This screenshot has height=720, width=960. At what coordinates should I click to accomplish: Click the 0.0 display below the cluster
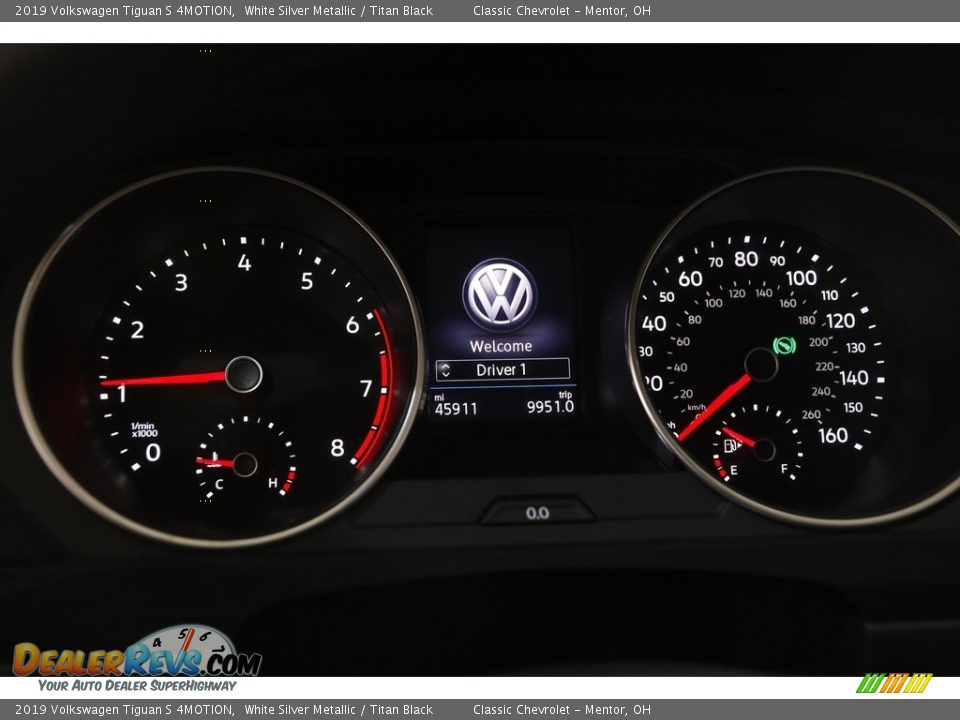tap(537, 513)
